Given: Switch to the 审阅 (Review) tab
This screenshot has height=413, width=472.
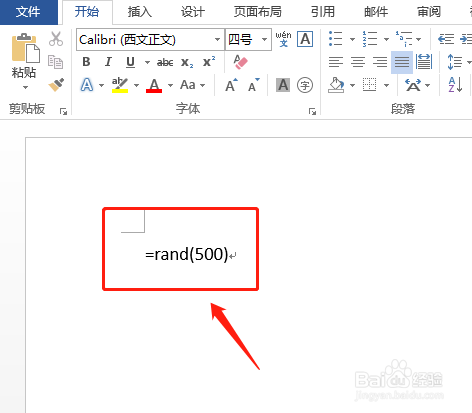Looking at the screenshot, I should pos(429,12).
